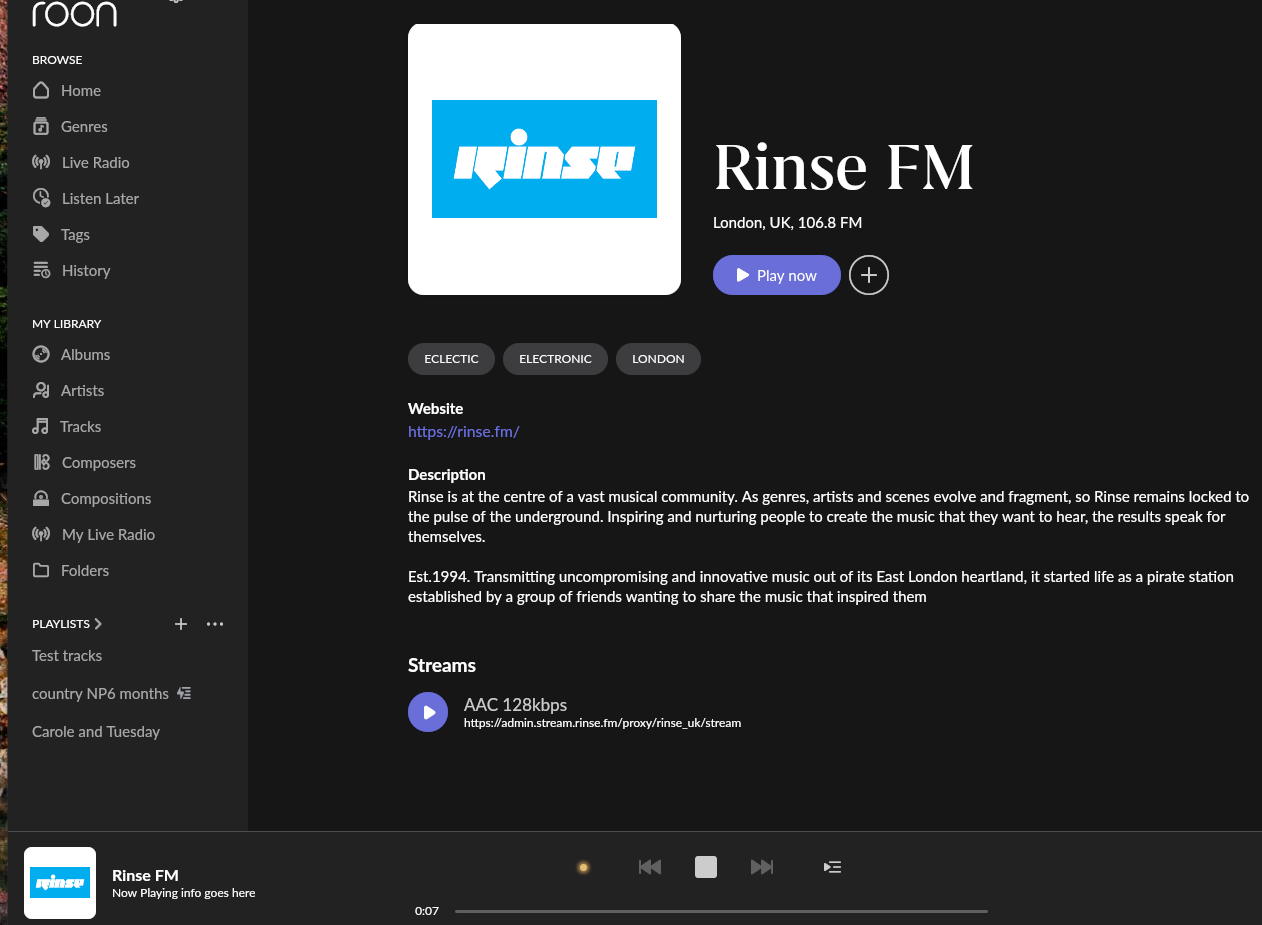
Task: Click the Listen Later clock icon
Action: 41,198
